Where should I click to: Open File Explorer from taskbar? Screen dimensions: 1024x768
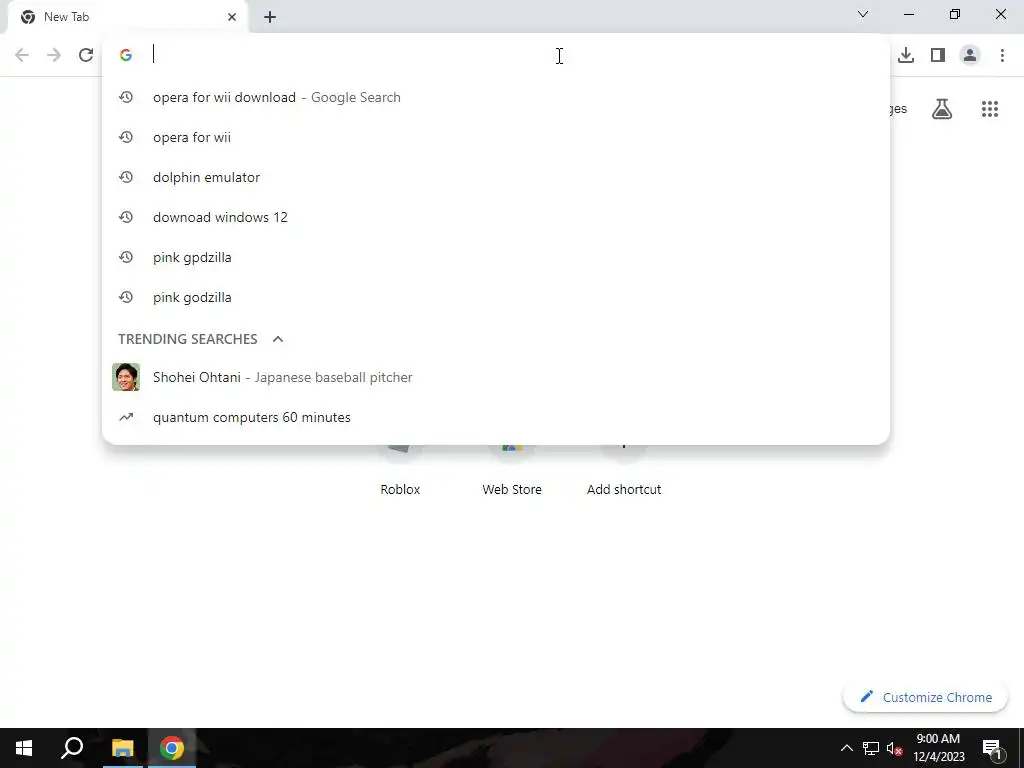(122, 748)
